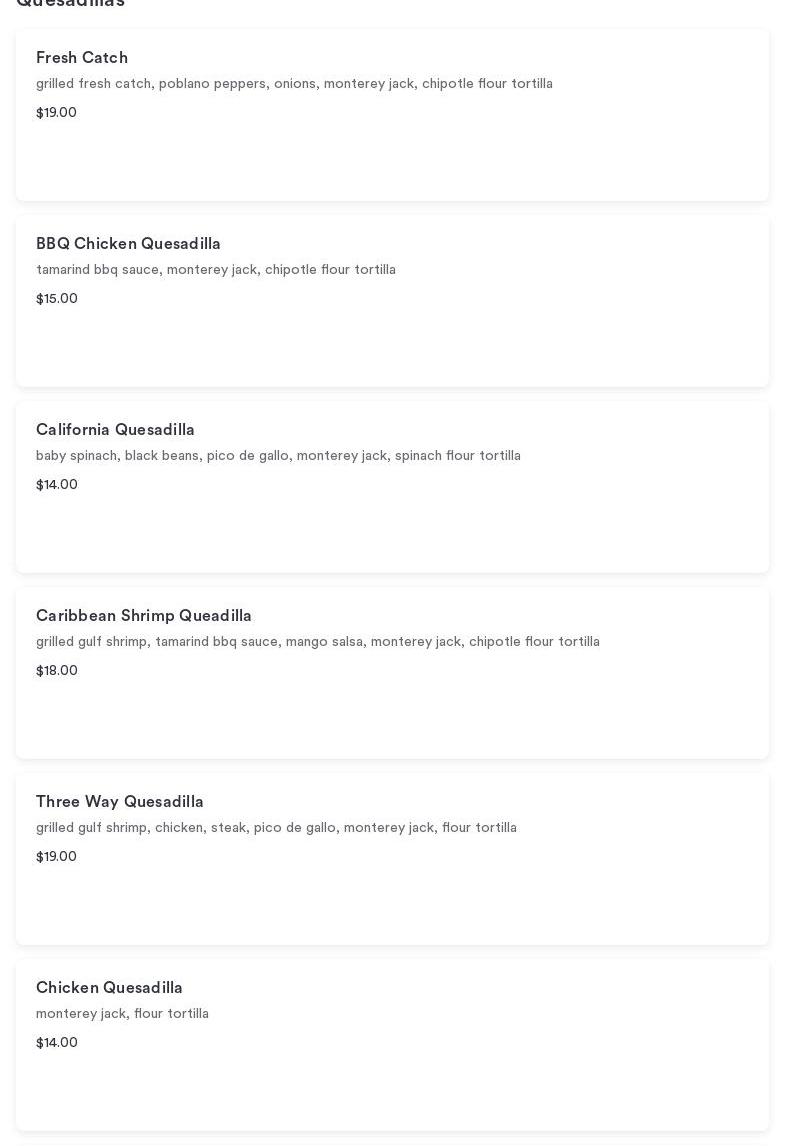Click the Chicken Quesadilla $14.00 price
The height and width of the screenshot is (1146, 785).
coord(56,1043)
